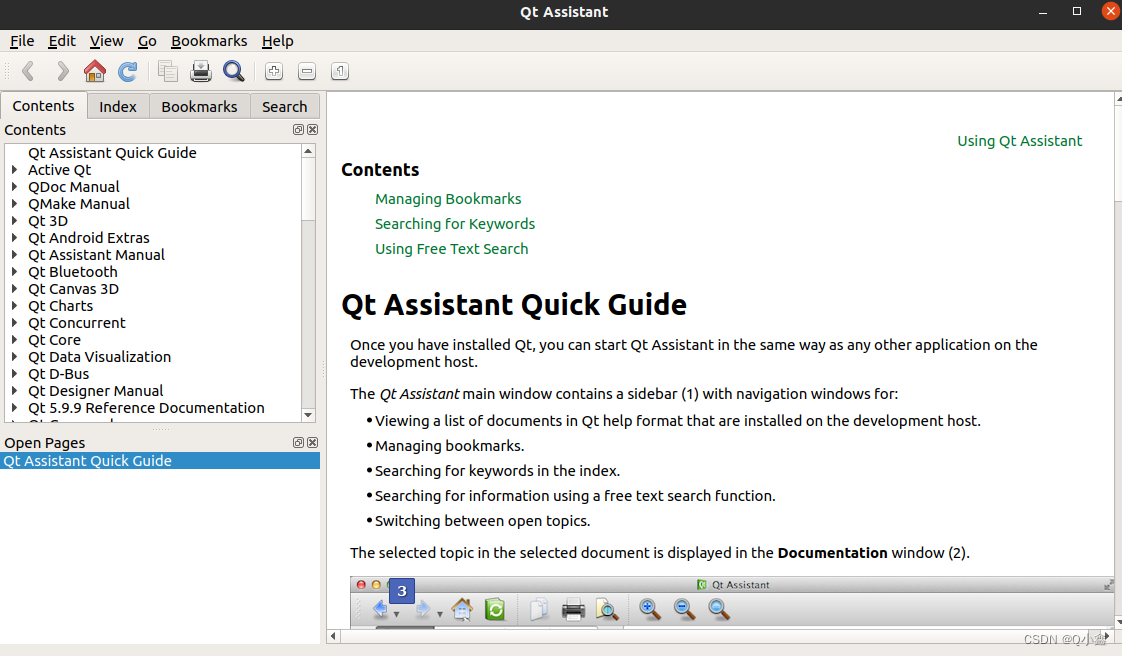The image size is (1122, 656).
Task: Close the Contents dock panel
Action: (313, 129)
